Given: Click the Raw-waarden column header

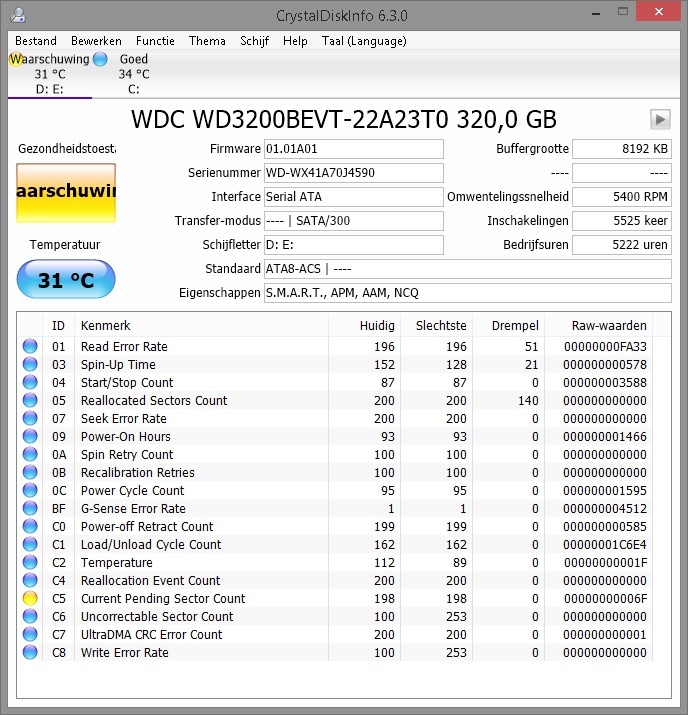Looking at the screenshot, I should [x=599, y=326].
